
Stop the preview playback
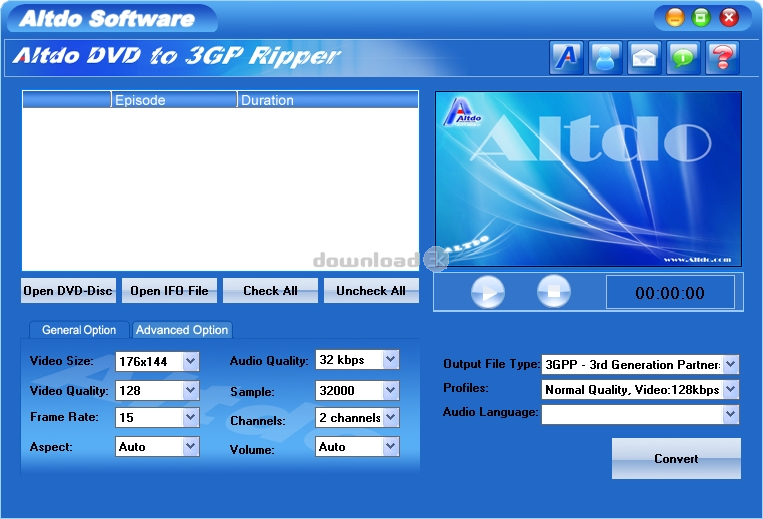click(554, 291)
